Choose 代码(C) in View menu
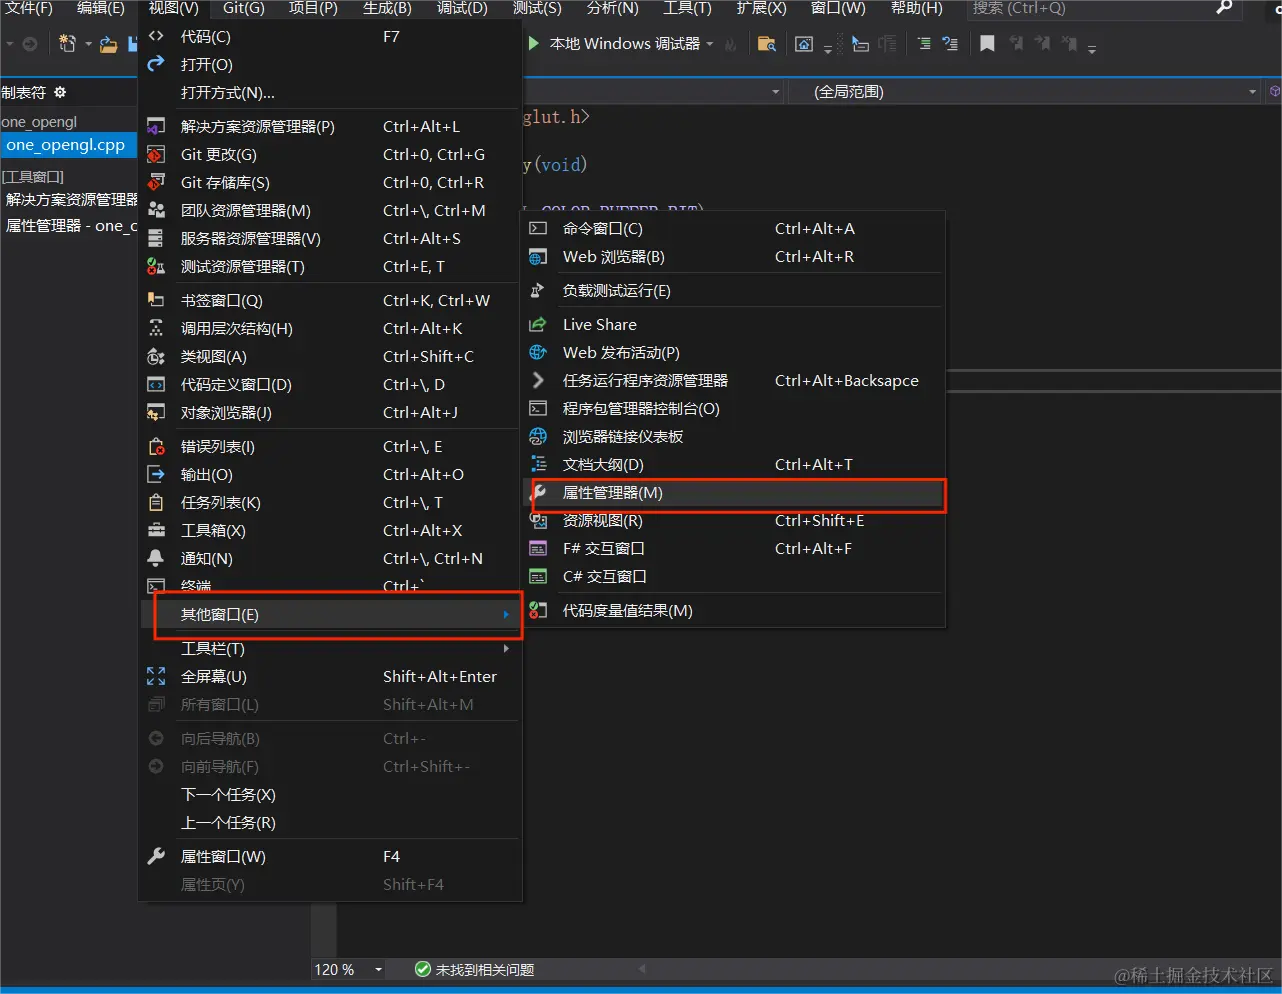The width and height of the screenshot is (1282, 994). pos(331,37)
